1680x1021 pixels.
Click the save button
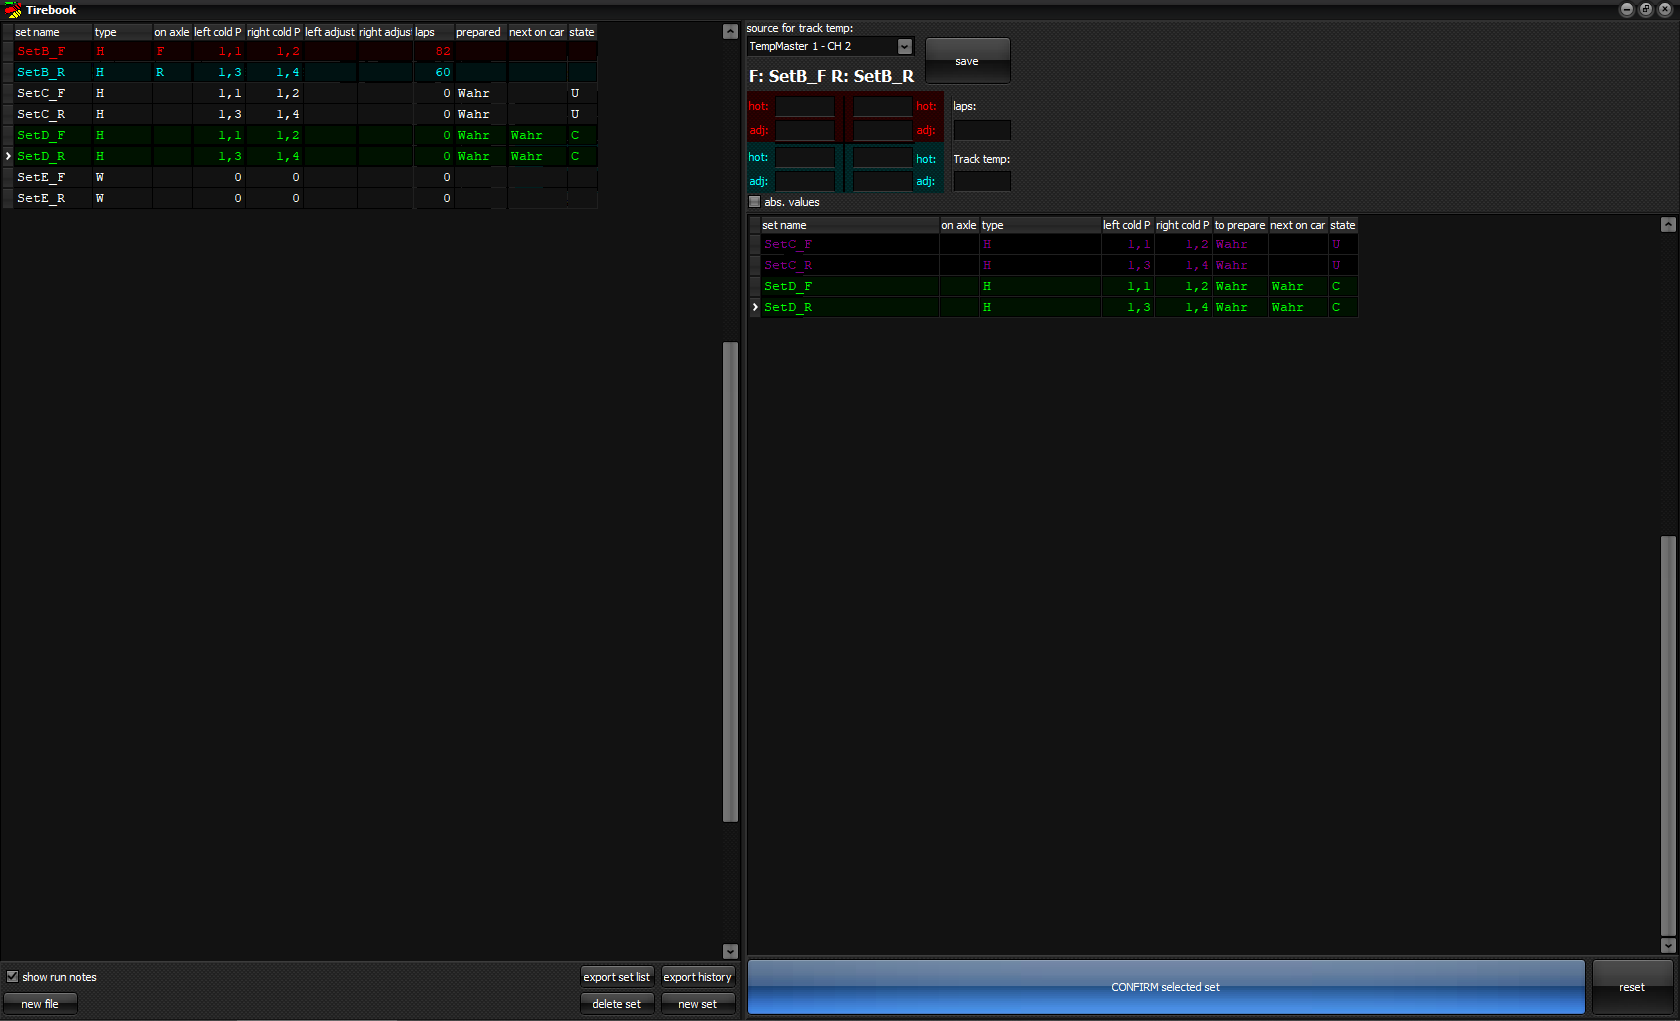[x=967, y=61]
